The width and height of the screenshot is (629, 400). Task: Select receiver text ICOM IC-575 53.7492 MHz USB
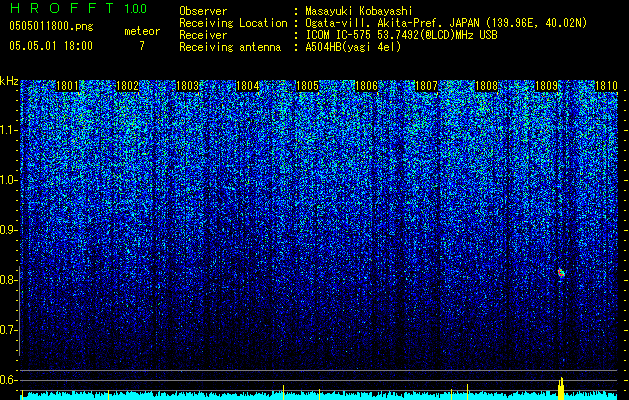(402, 35)
